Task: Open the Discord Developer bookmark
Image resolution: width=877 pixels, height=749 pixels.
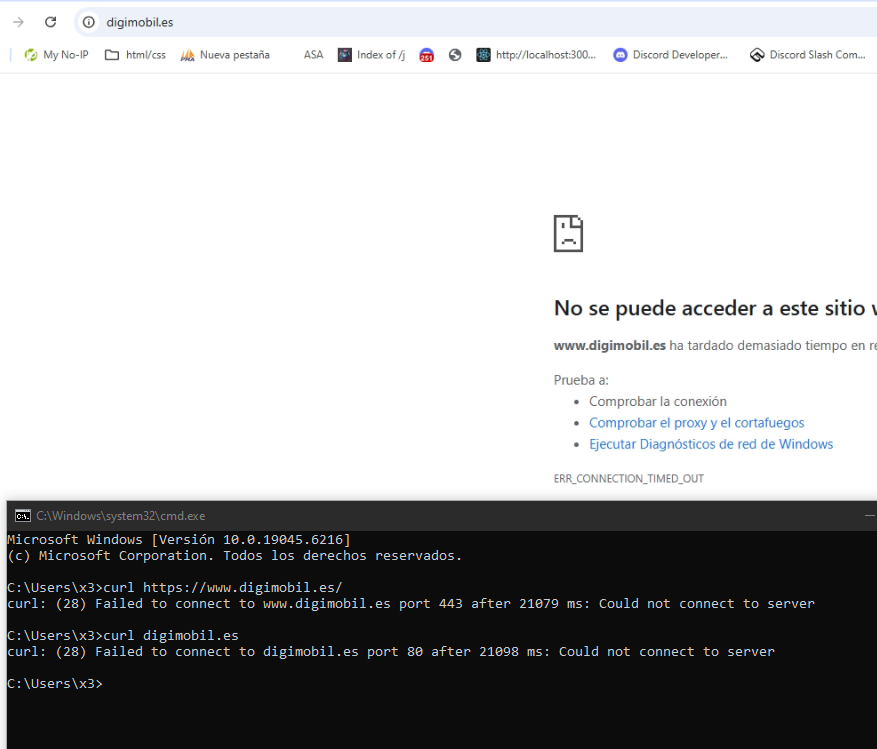Action: click(671, 55)
